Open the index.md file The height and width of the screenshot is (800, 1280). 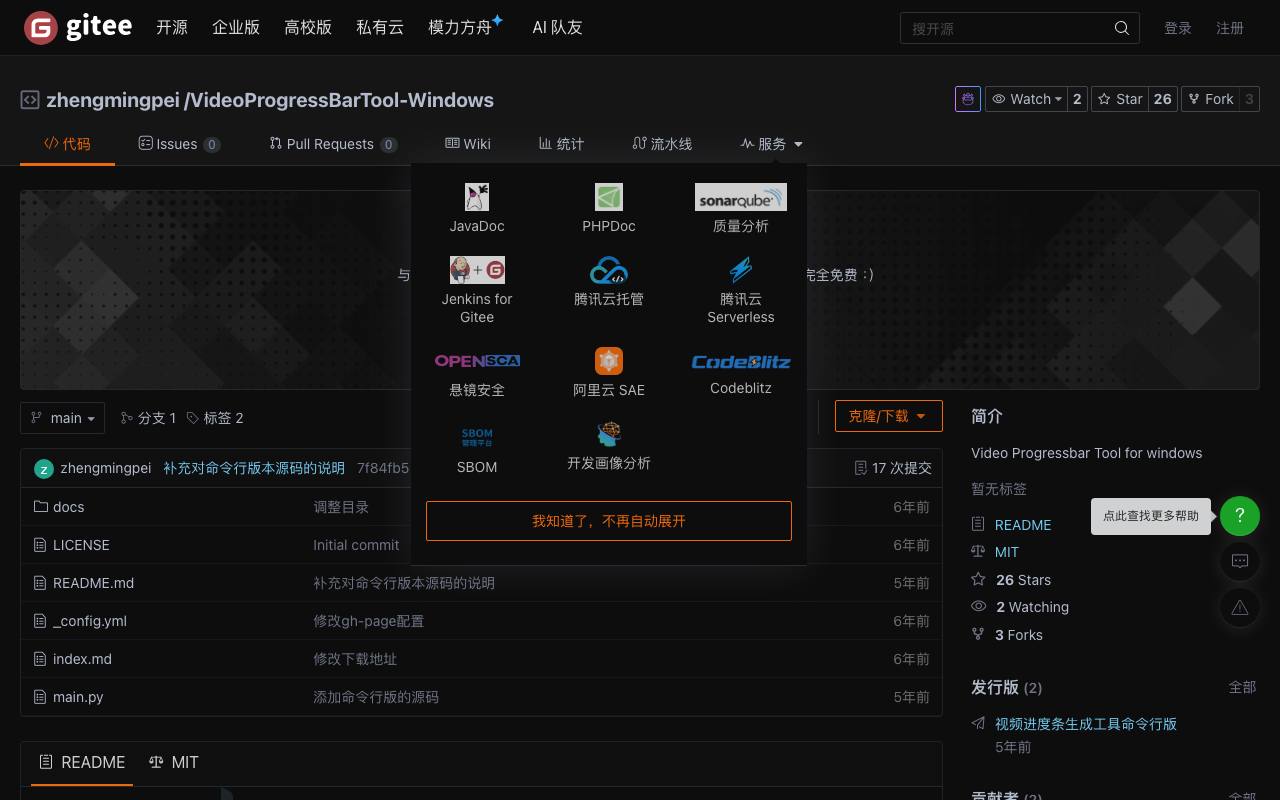coord(82,659)
